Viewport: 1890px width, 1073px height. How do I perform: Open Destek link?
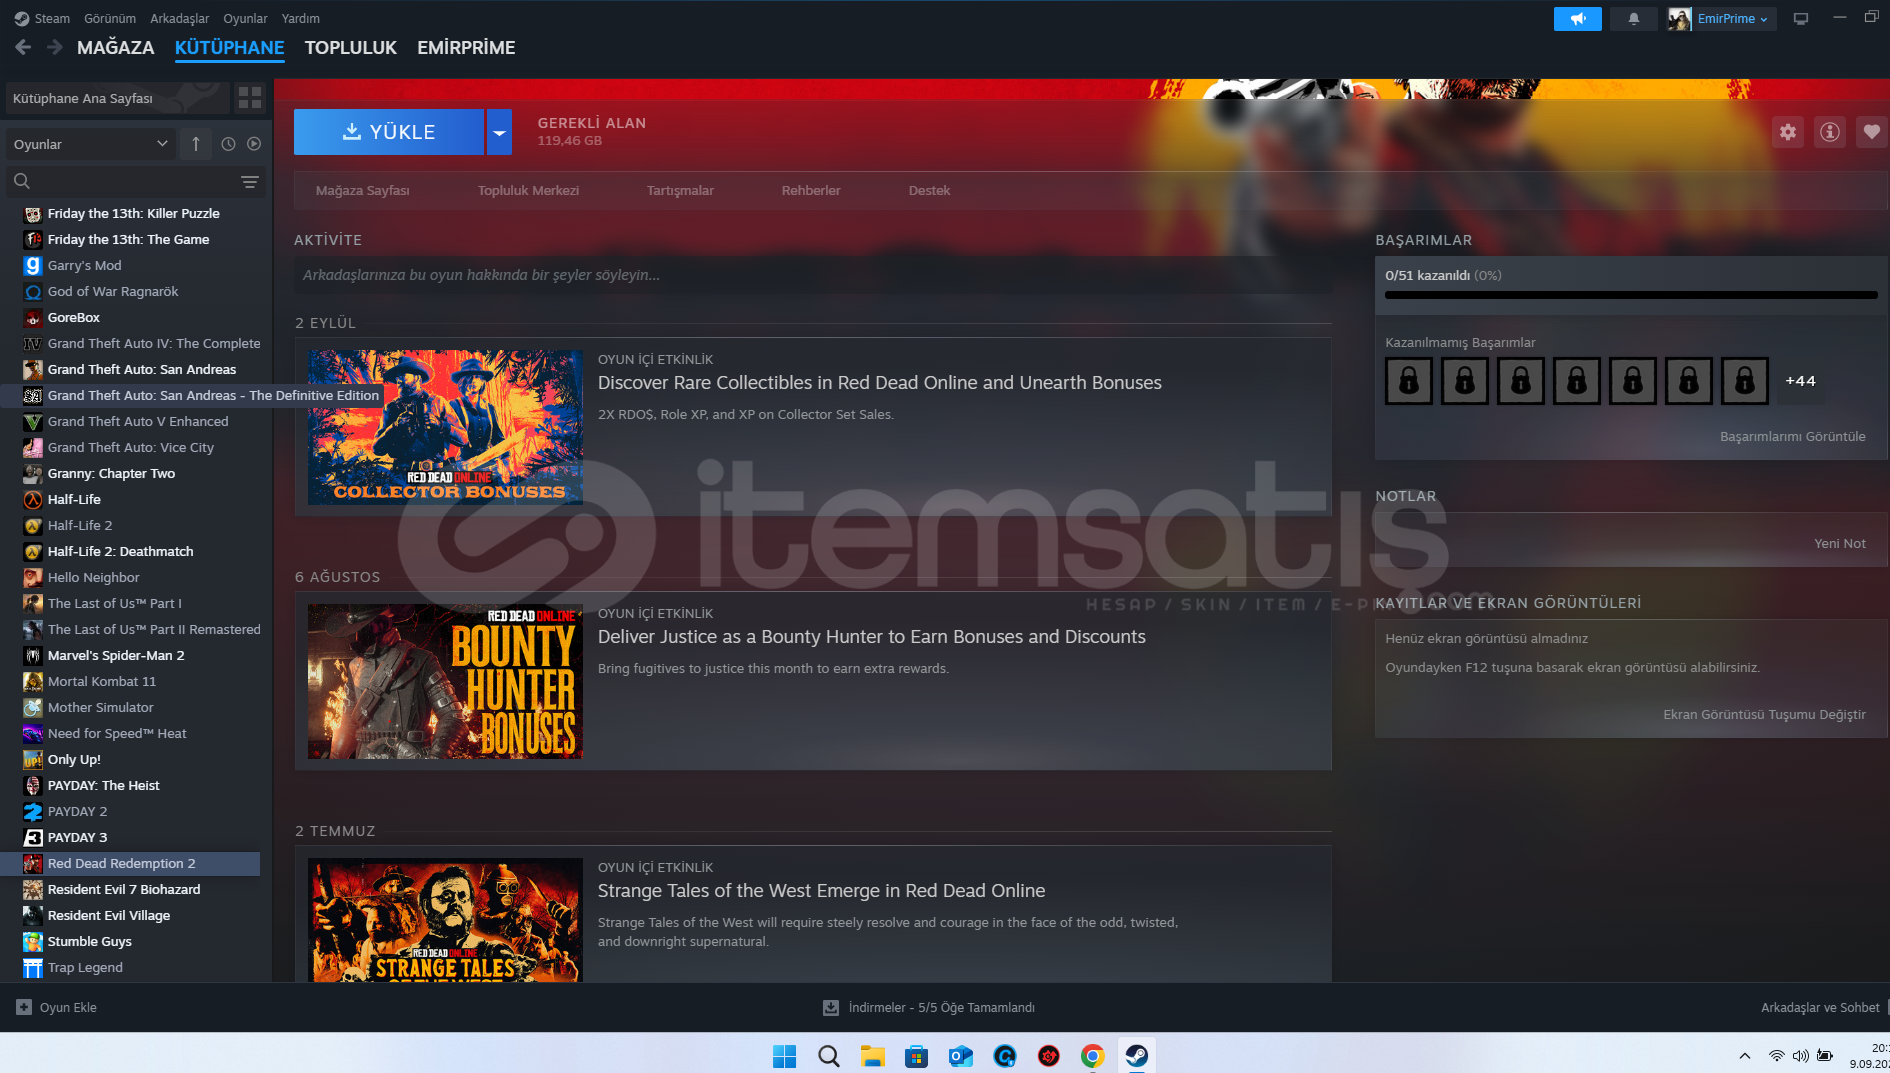(929, 190)
